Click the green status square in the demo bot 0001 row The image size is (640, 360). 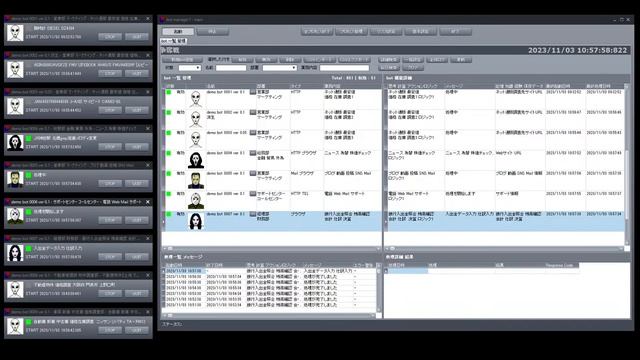point(169,92)
